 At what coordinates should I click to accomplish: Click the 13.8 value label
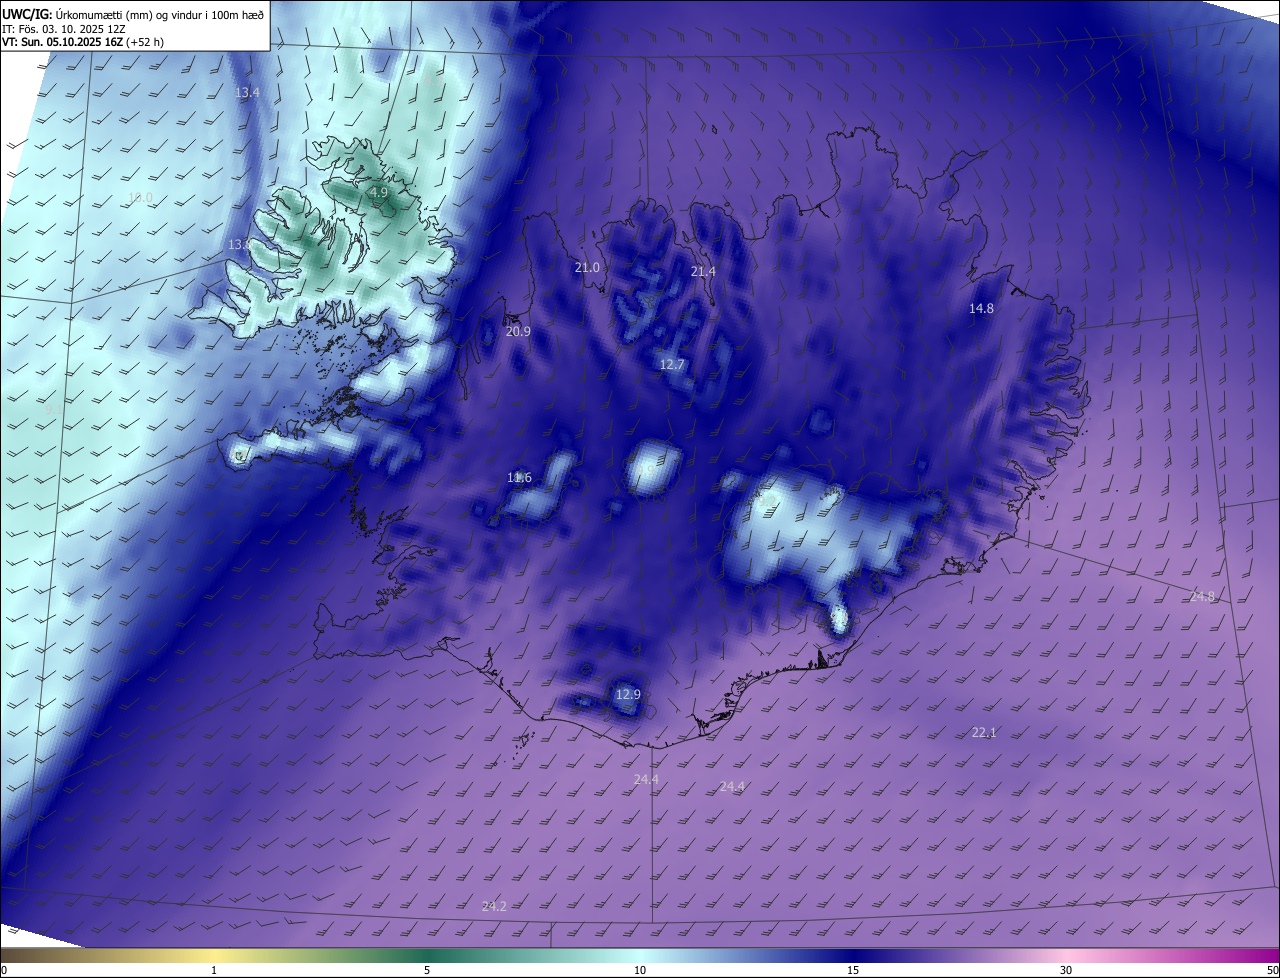pyautogui.click(x=240, y=245)
